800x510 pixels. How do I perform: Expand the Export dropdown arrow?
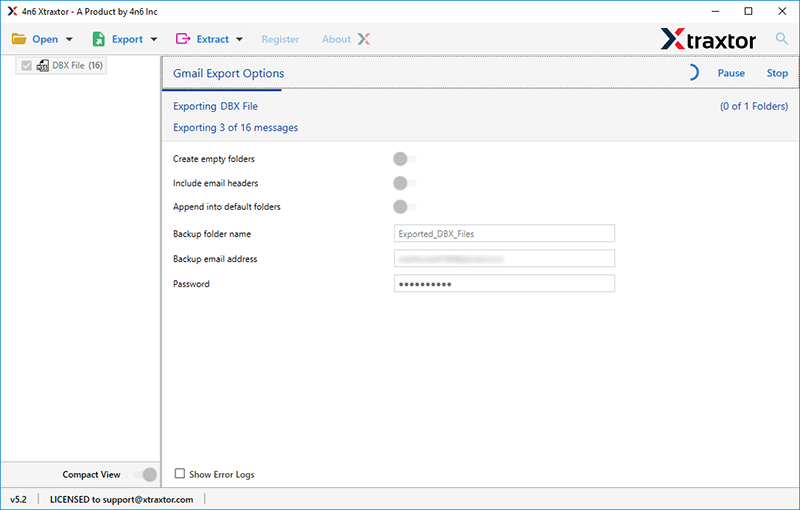[154, 39]
